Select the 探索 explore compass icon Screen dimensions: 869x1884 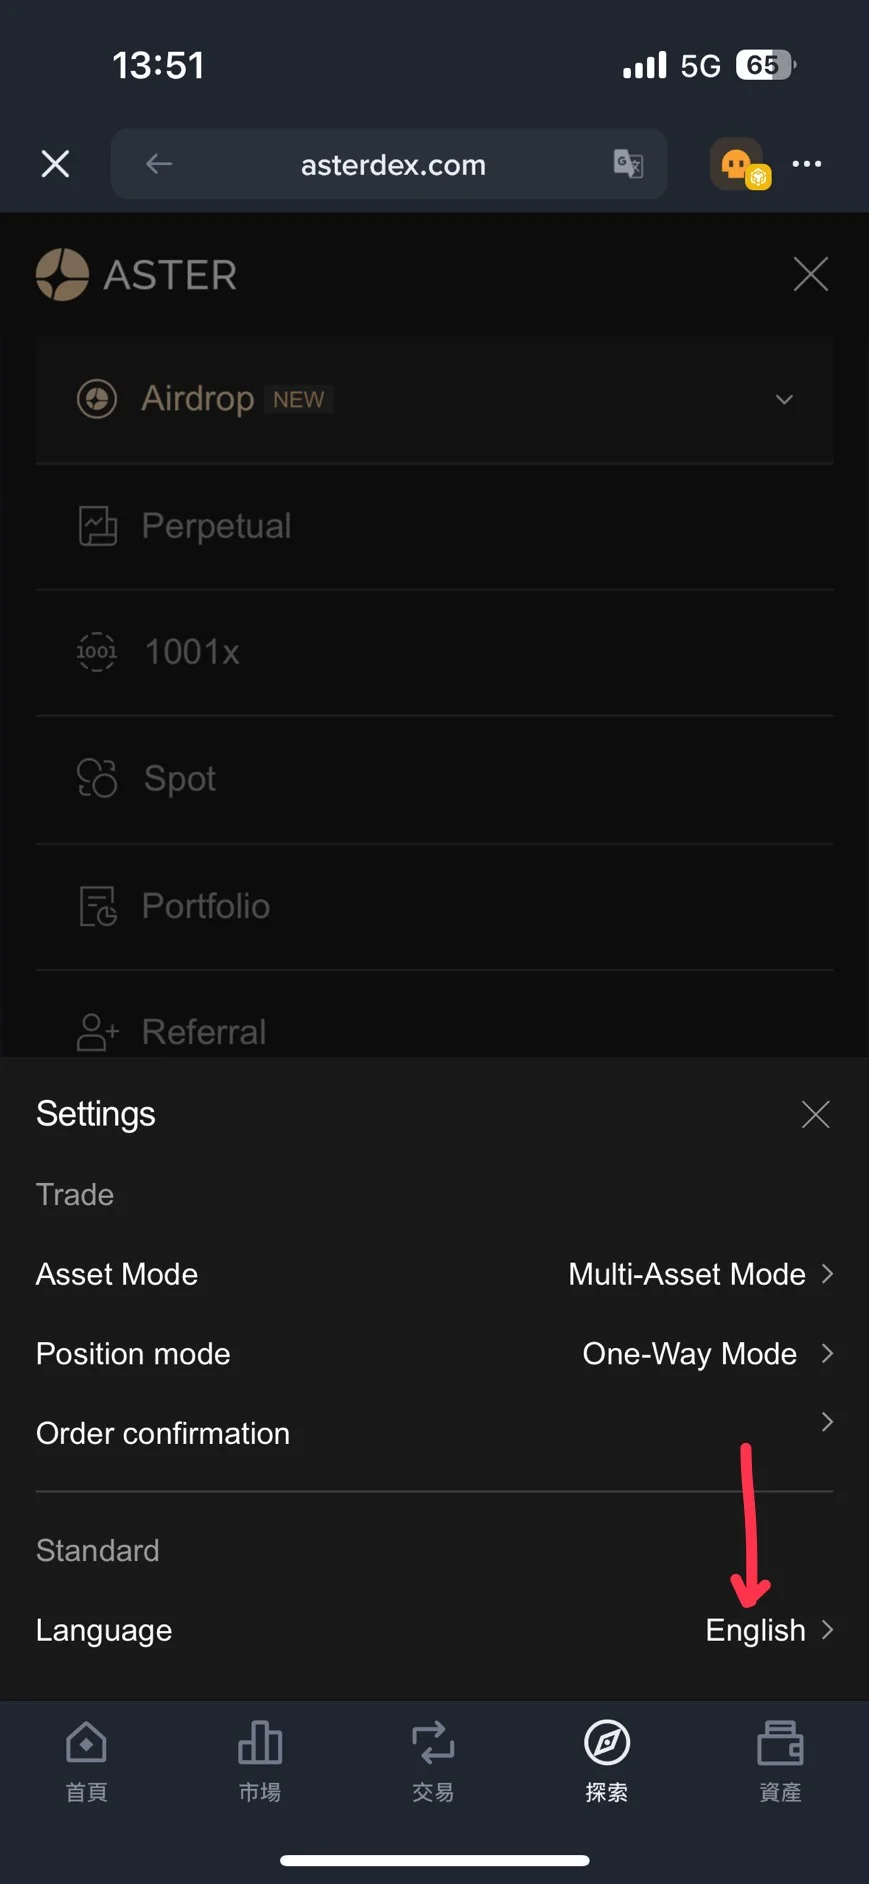607,1744
